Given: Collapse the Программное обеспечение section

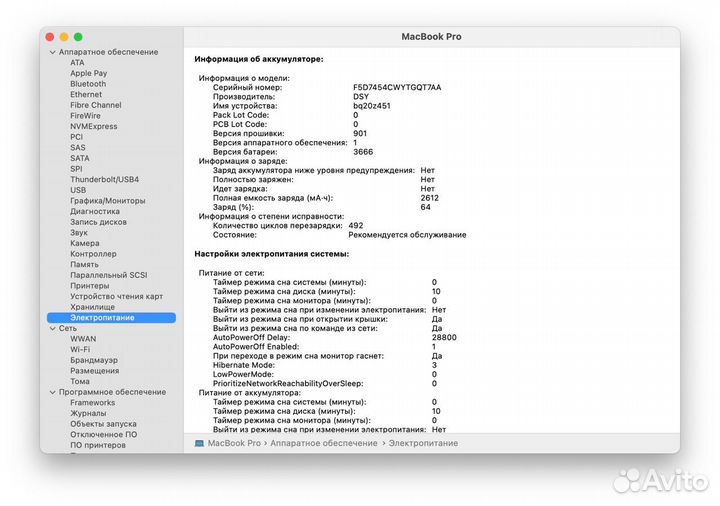Looking at the screenshot, I should pos(52,392).
